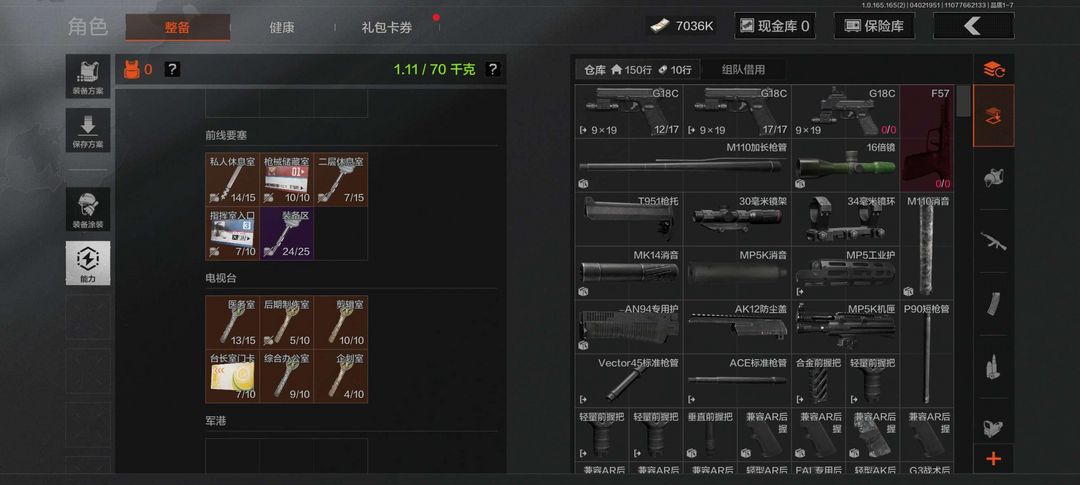Click the orange plus icon in sidebar
Image resolution: width=1080 pixels, height=485 pixels.
tap(993, 459)
